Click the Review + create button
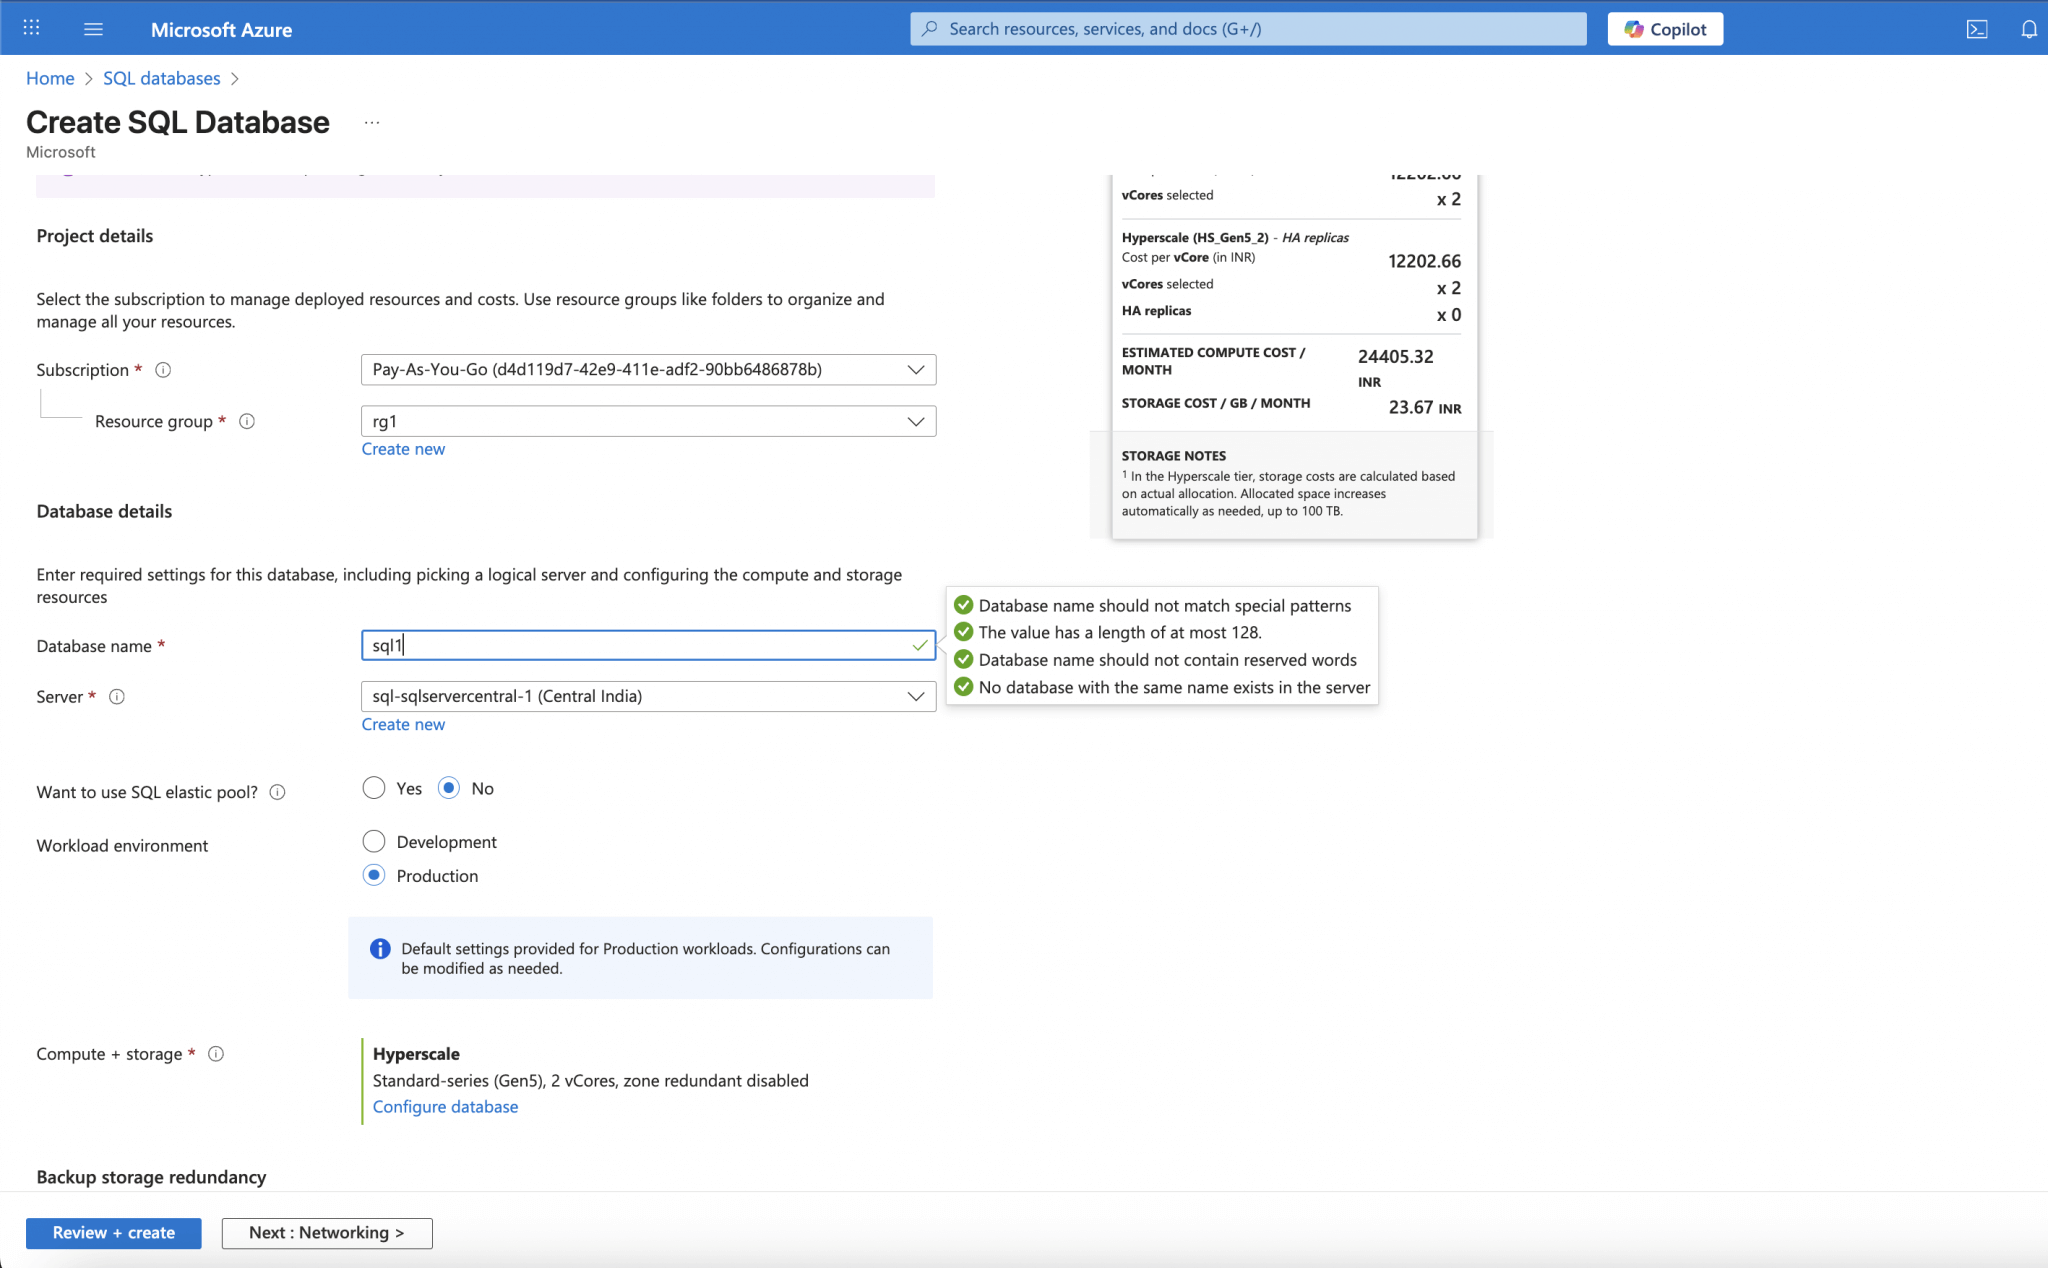Screen dimensions: 2048x1268 113,1232
